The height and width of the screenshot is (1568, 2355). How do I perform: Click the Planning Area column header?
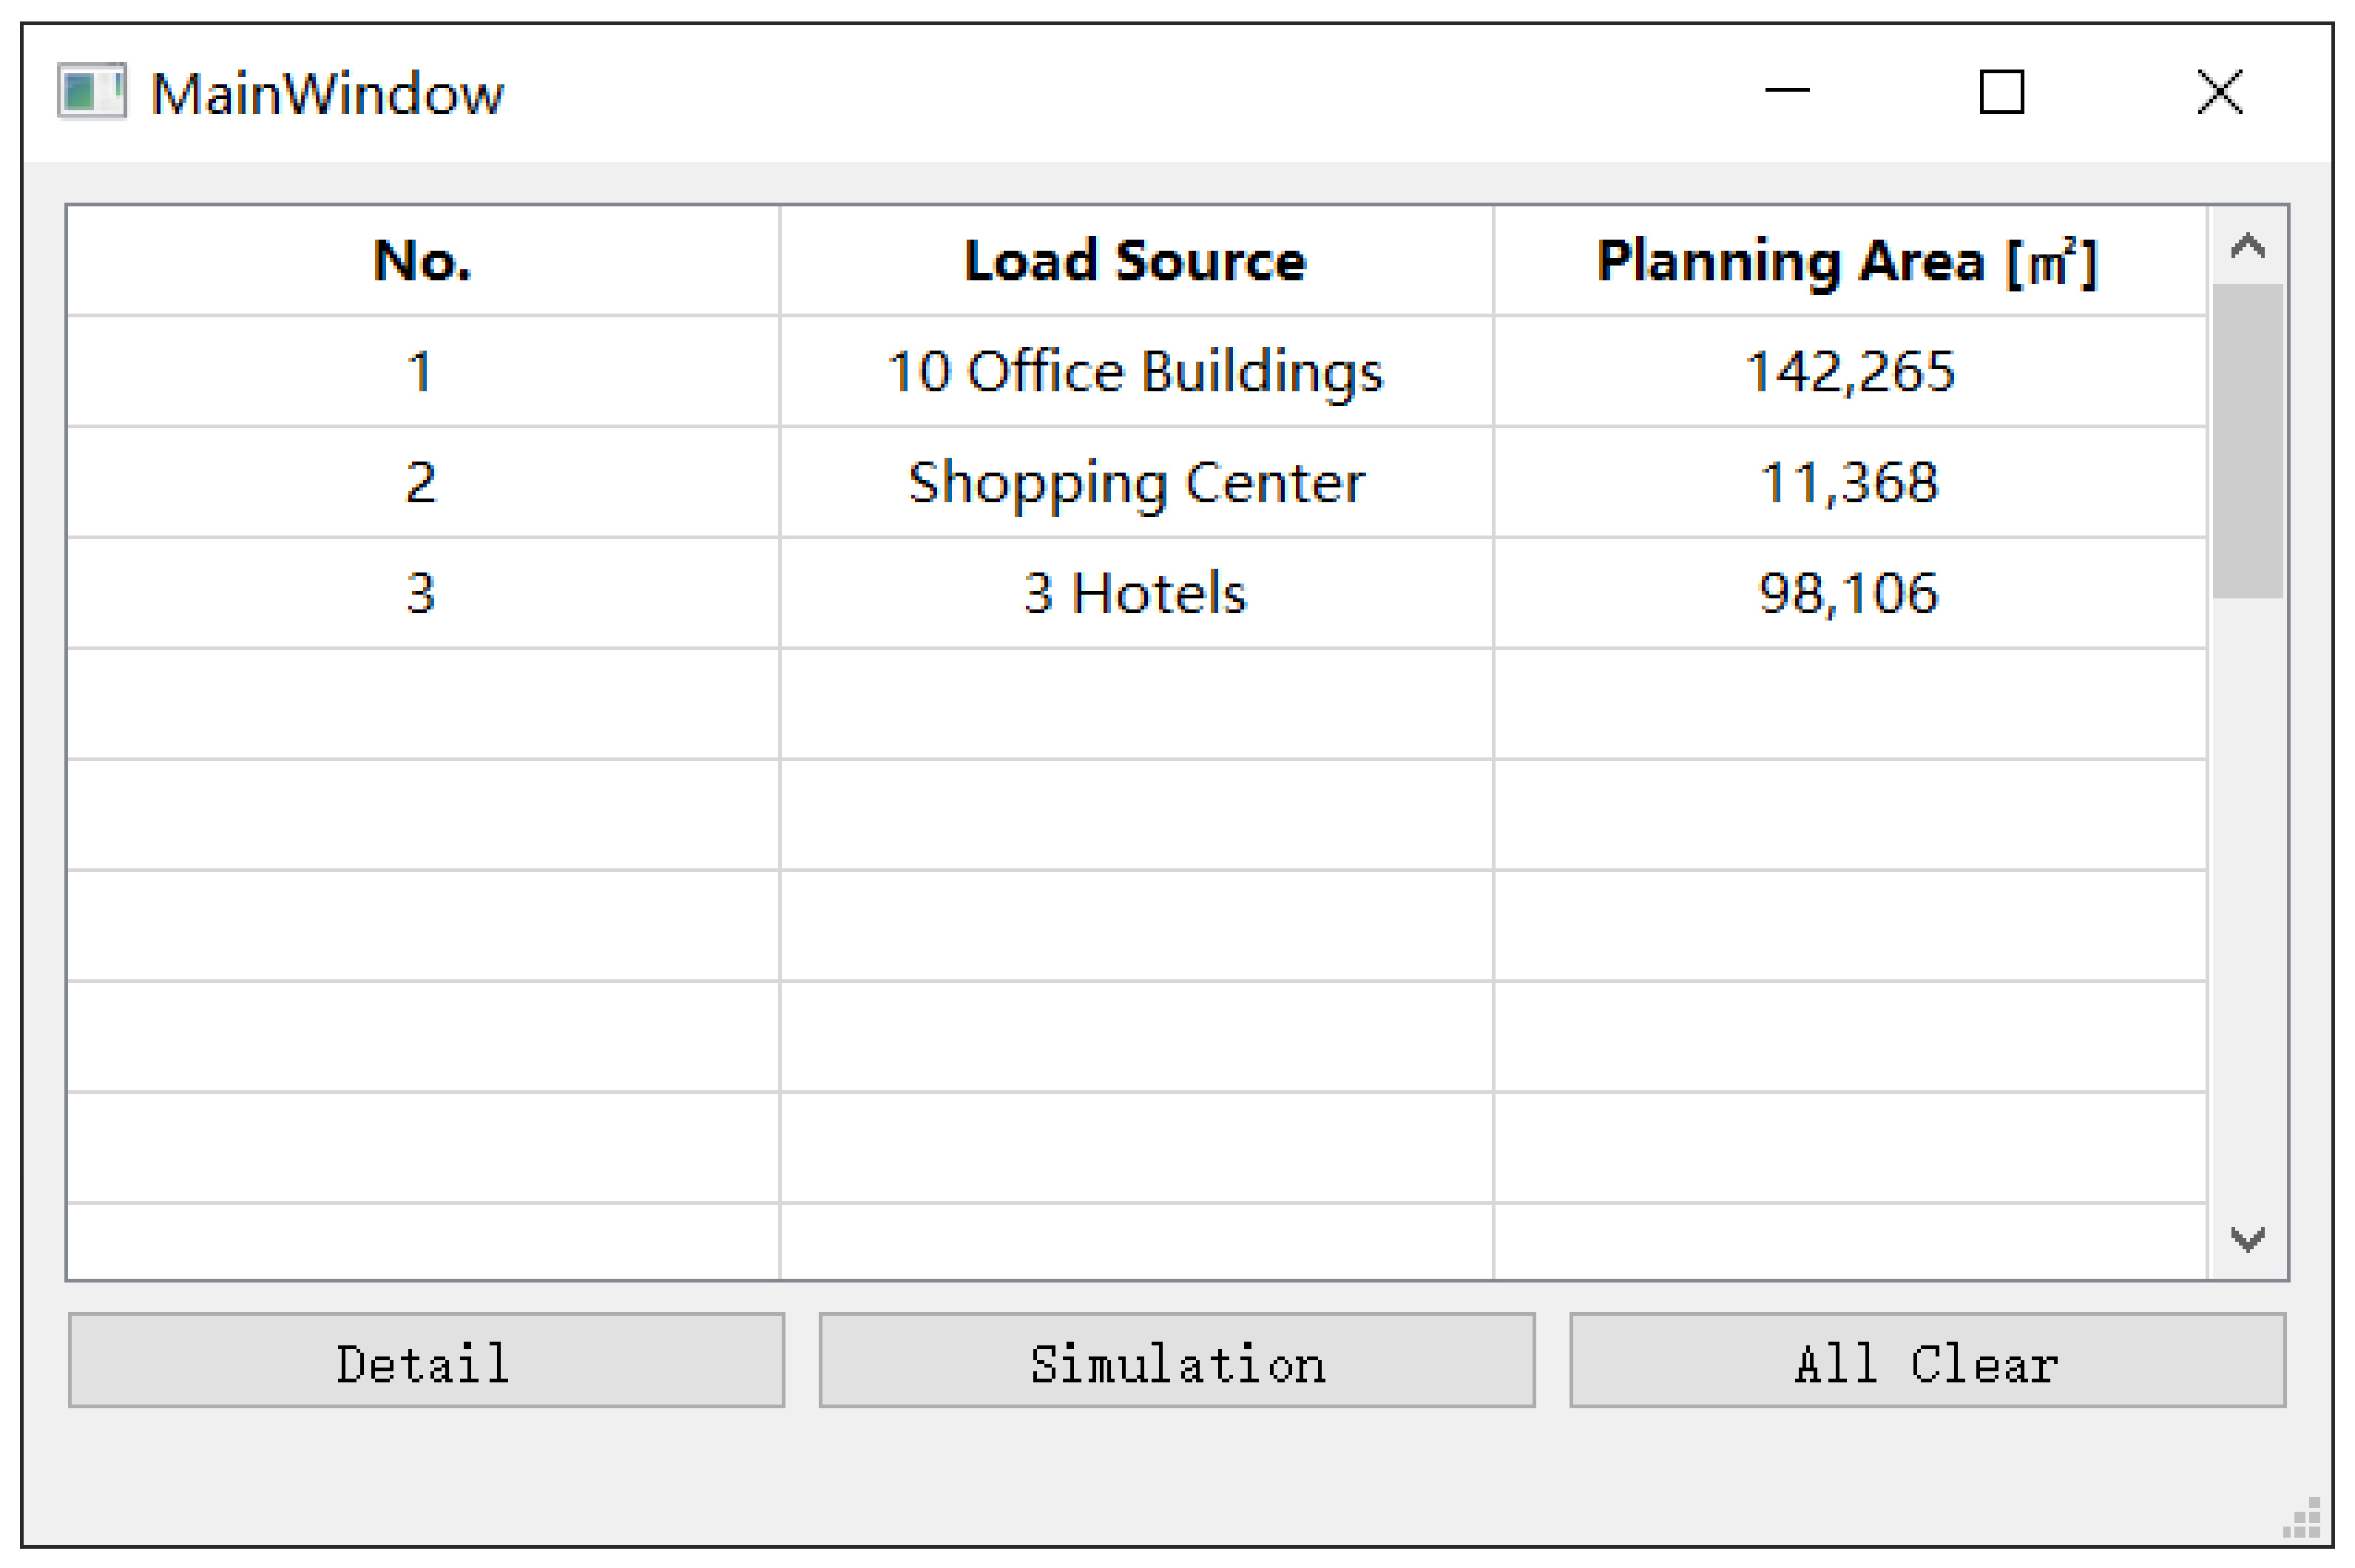pyautogui.click(x=1848, y=261)
